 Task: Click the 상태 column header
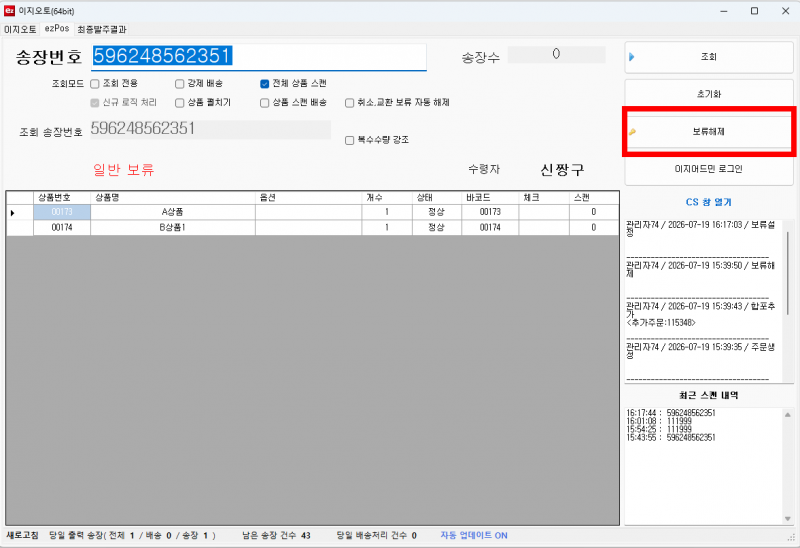click(437, 197)
